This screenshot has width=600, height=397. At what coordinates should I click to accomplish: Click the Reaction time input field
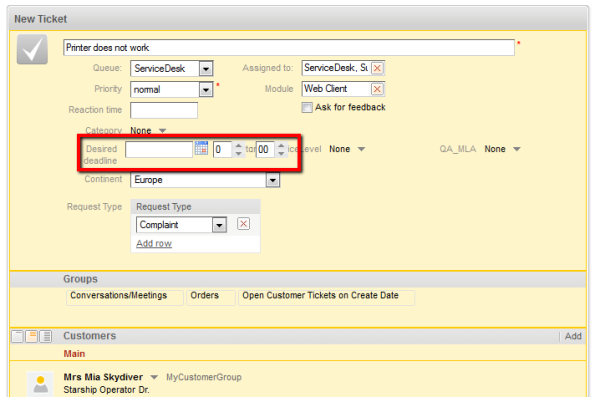pos(164,110)
